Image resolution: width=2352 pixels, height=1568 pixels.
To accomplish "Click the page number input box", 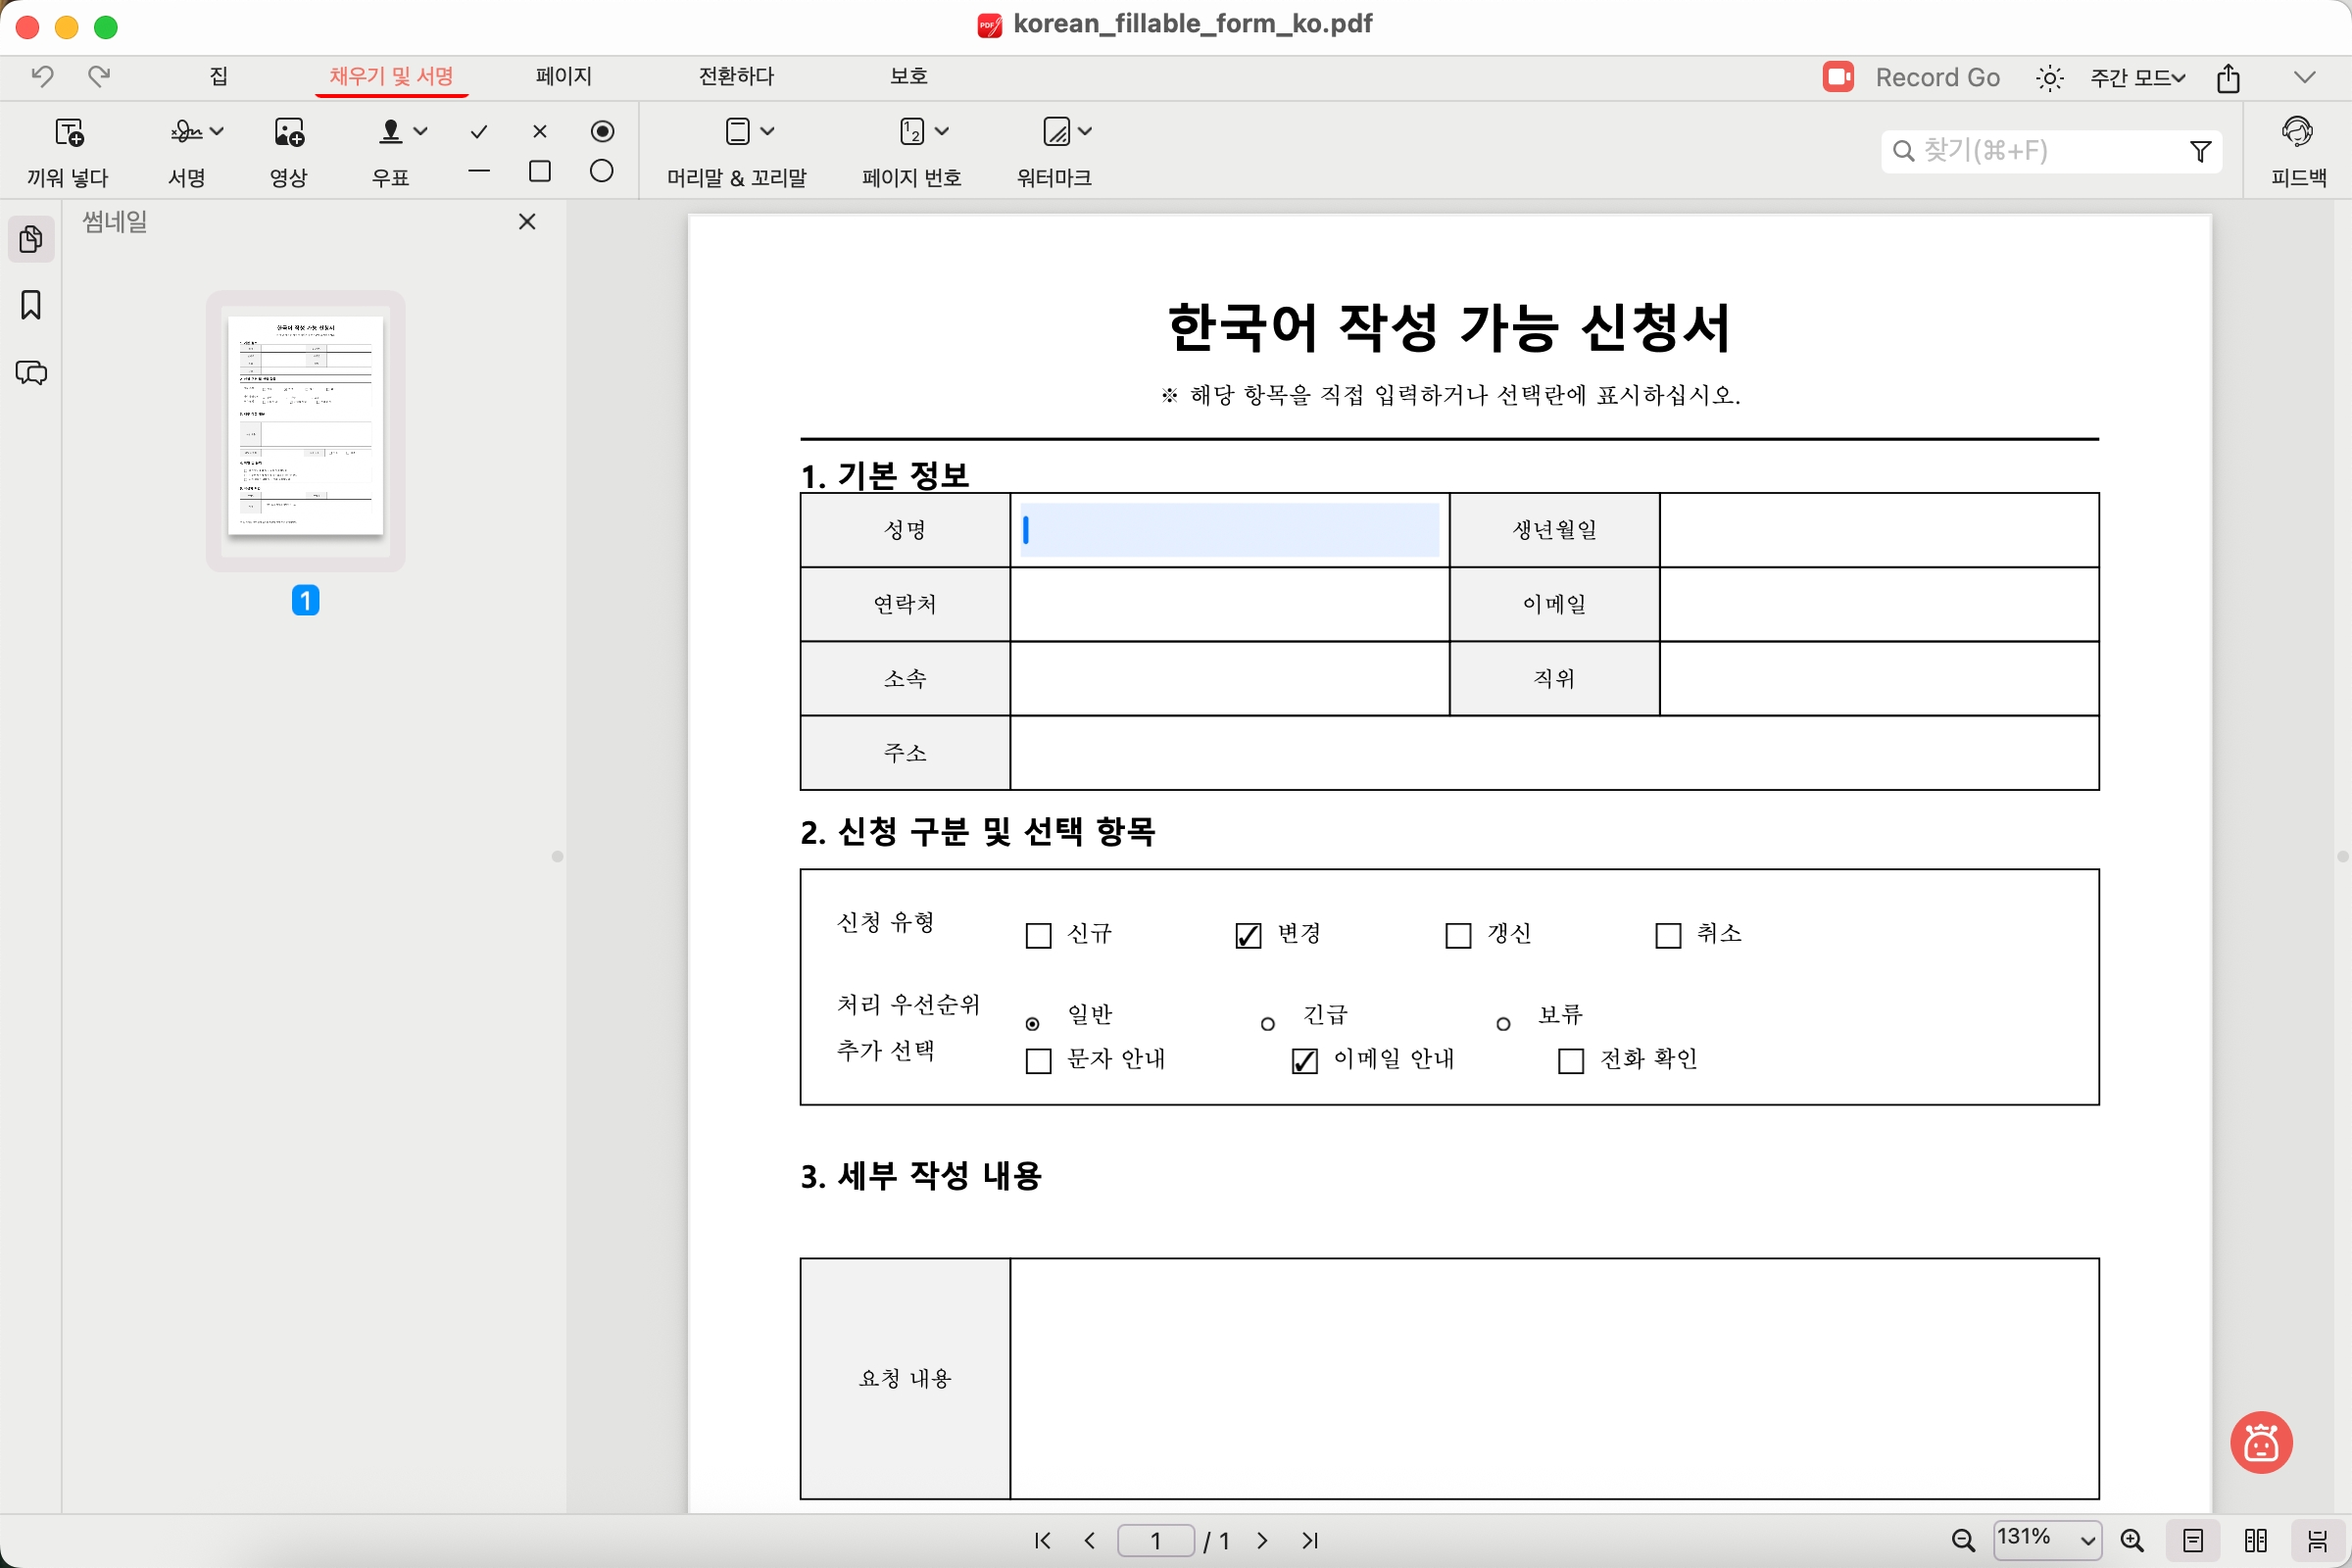I will pyautogui.click(x=1156, y=1541).
